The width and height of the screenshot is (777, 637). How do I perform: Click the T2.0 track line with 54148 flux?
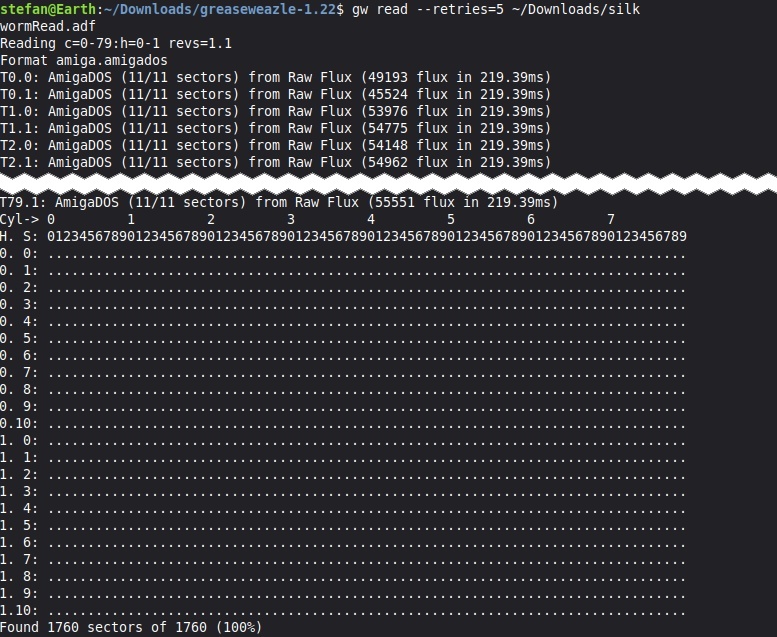(276, 145)
